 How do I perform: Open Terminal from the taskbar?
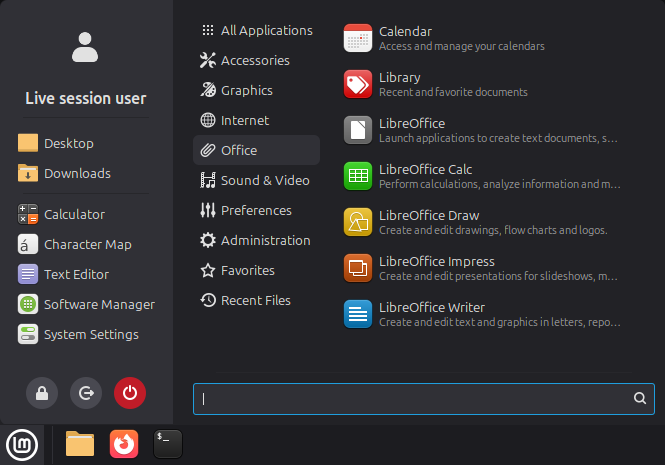(168, 444)
